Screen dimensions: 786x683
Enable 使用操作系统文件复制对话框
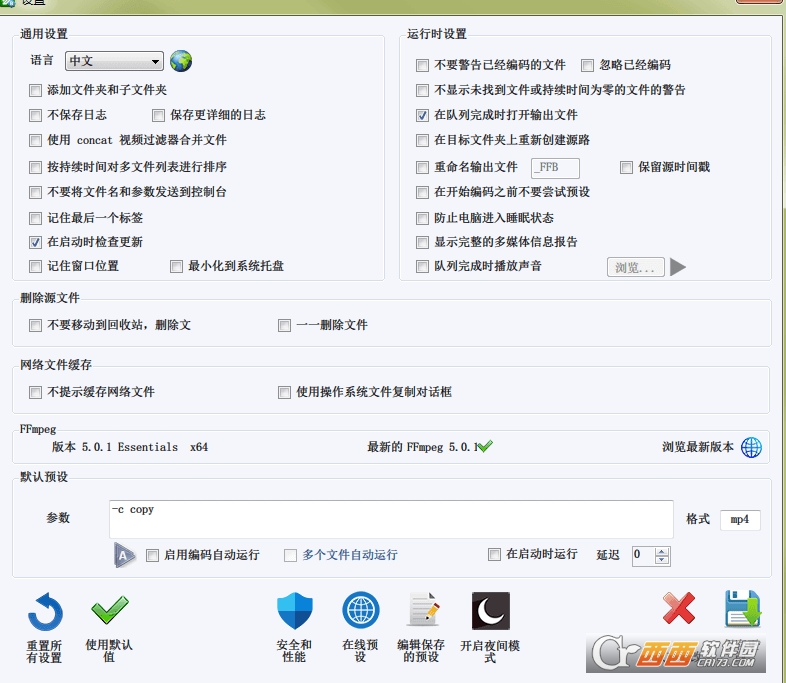284,392
